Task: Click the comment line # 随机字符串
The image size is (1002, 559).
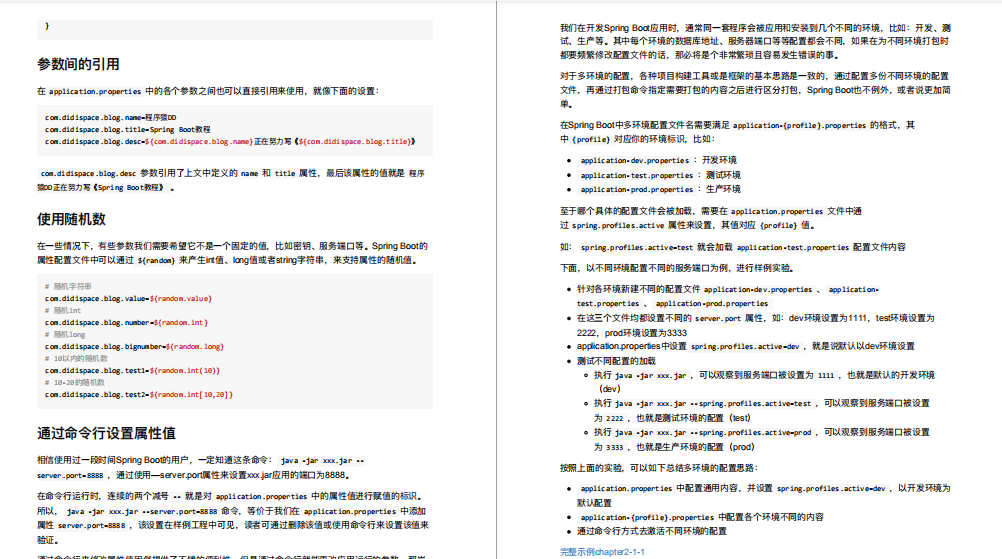Action: [68, 286]
